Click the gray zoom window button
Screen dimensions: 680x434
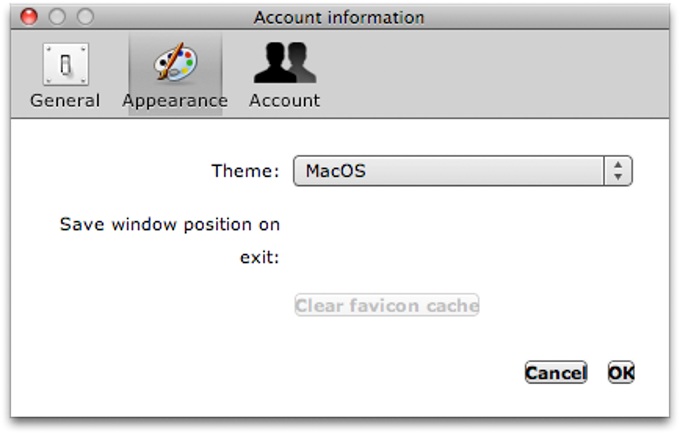click(x=85, y=17)
